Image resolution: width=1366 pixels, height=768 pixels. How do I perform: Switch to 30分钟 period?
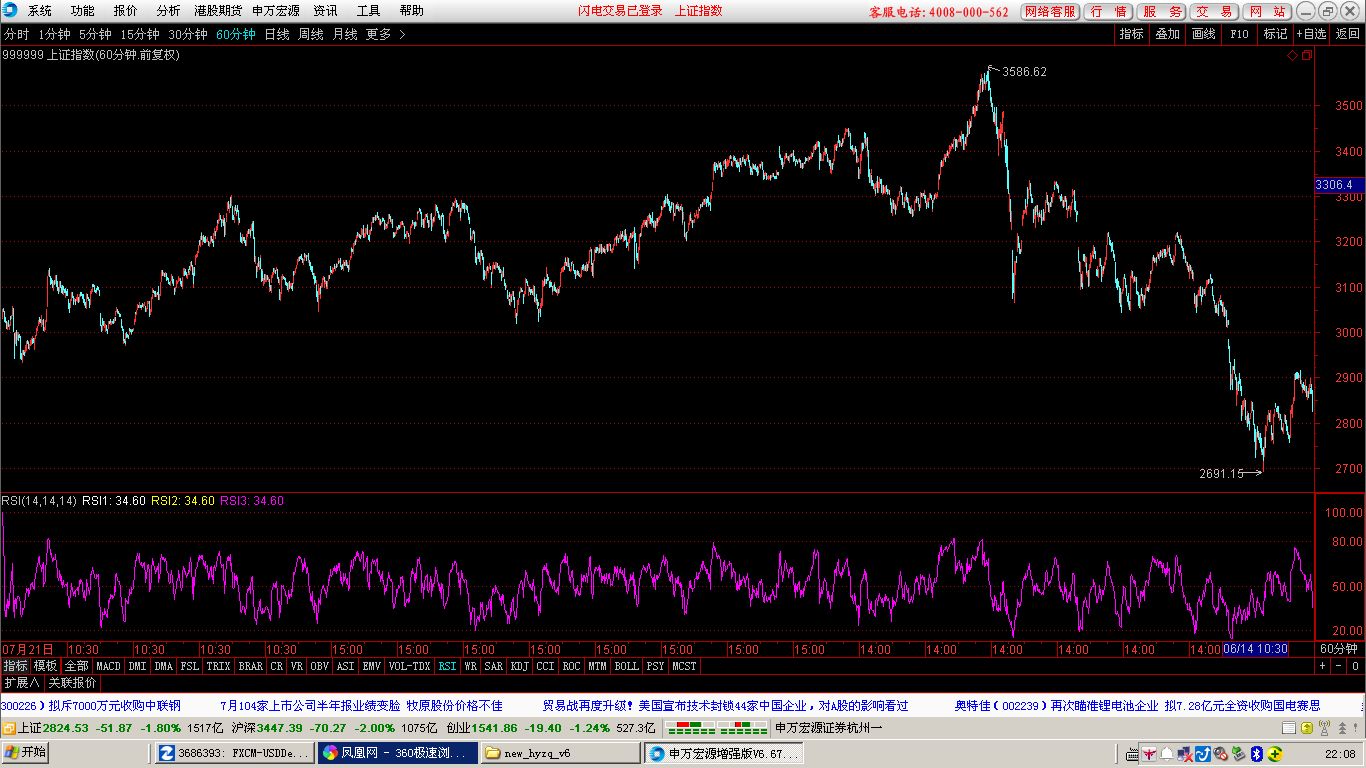pos(188,34)
